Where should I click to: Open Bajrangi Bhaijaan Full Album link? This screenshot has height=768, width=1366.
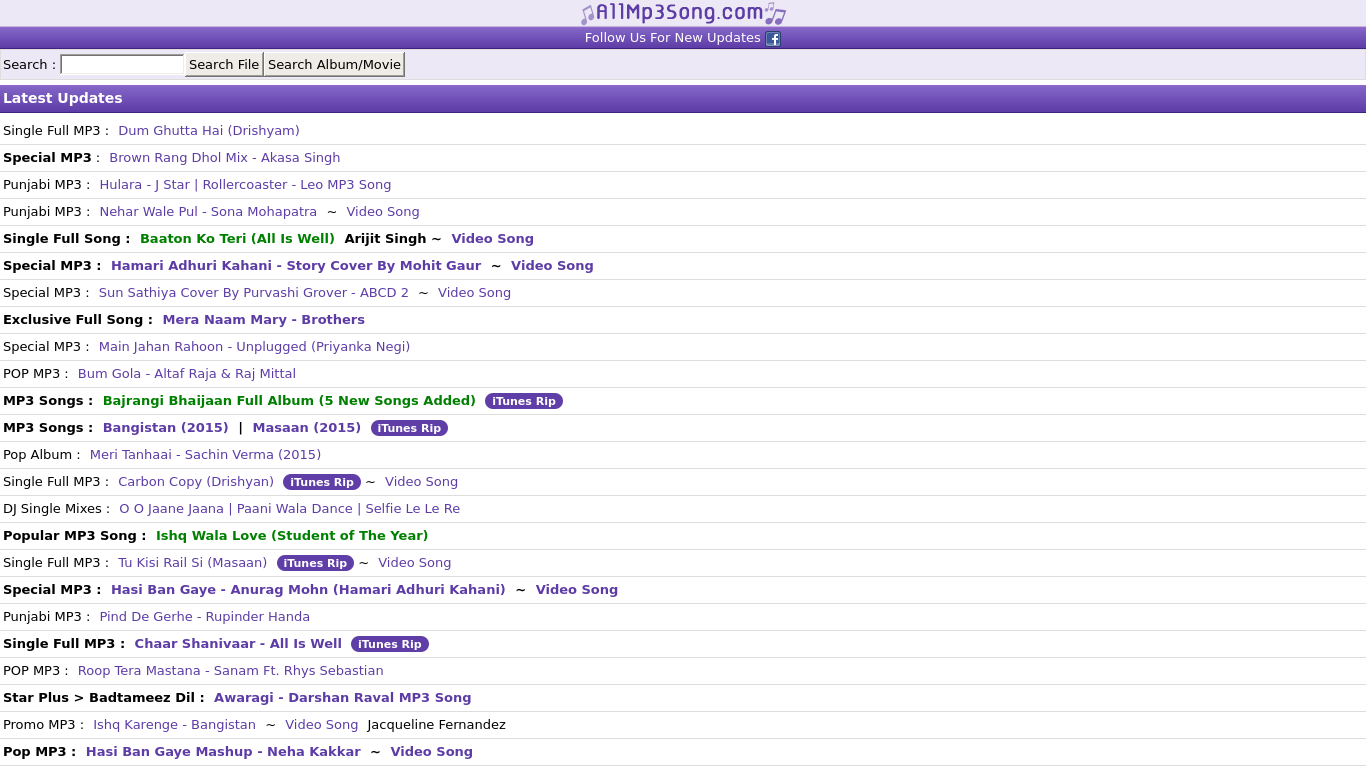[x=289, y=401]
